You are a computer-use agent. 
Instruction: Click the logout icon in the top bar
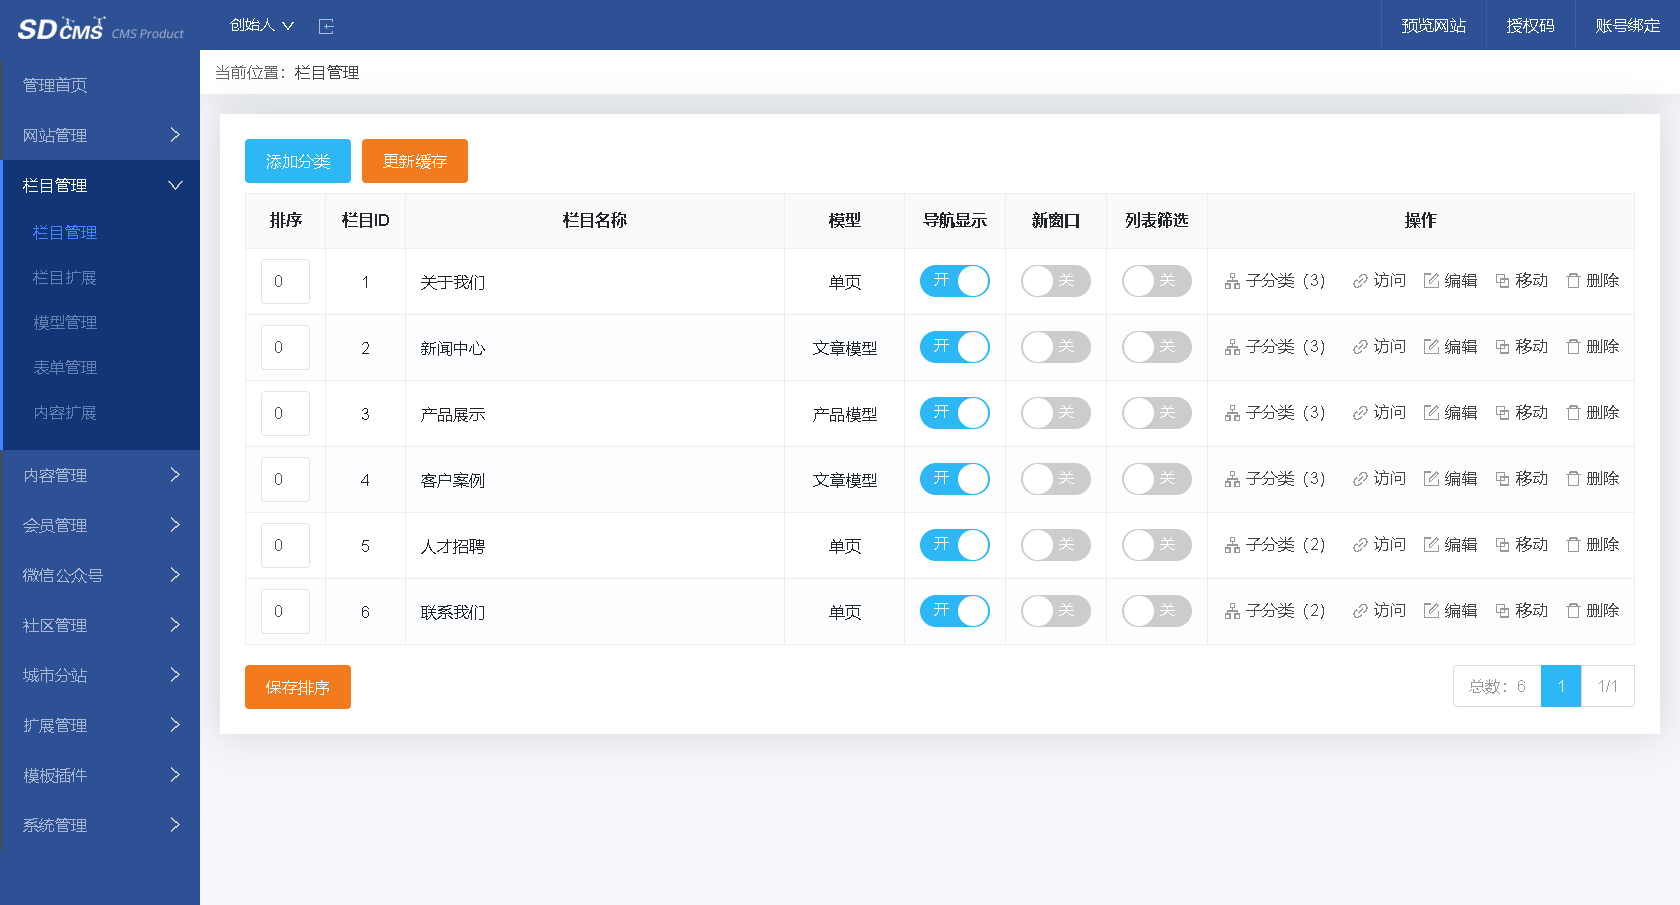point(326,26)
